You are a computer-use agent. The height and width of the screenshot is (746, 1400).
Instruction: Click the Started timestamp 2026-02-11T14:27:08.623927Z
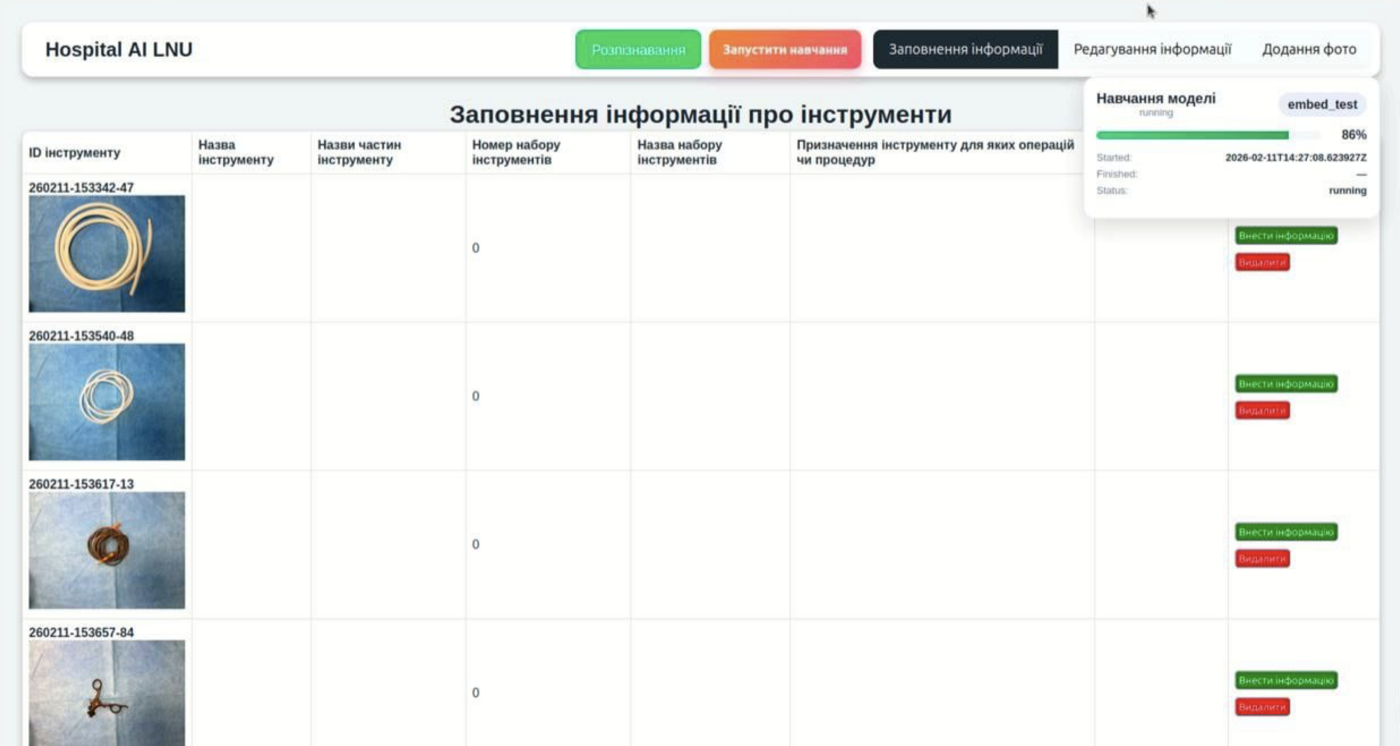pyautogui.click(x=1296, y=158)
